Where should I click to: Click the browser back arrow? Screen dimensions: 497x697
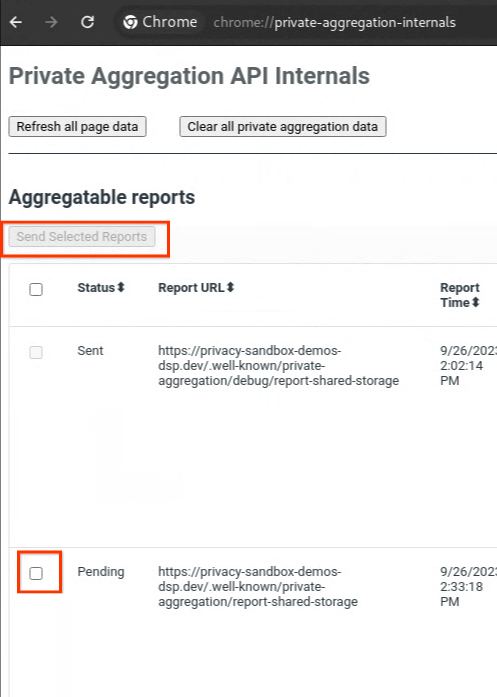(16, 22)
